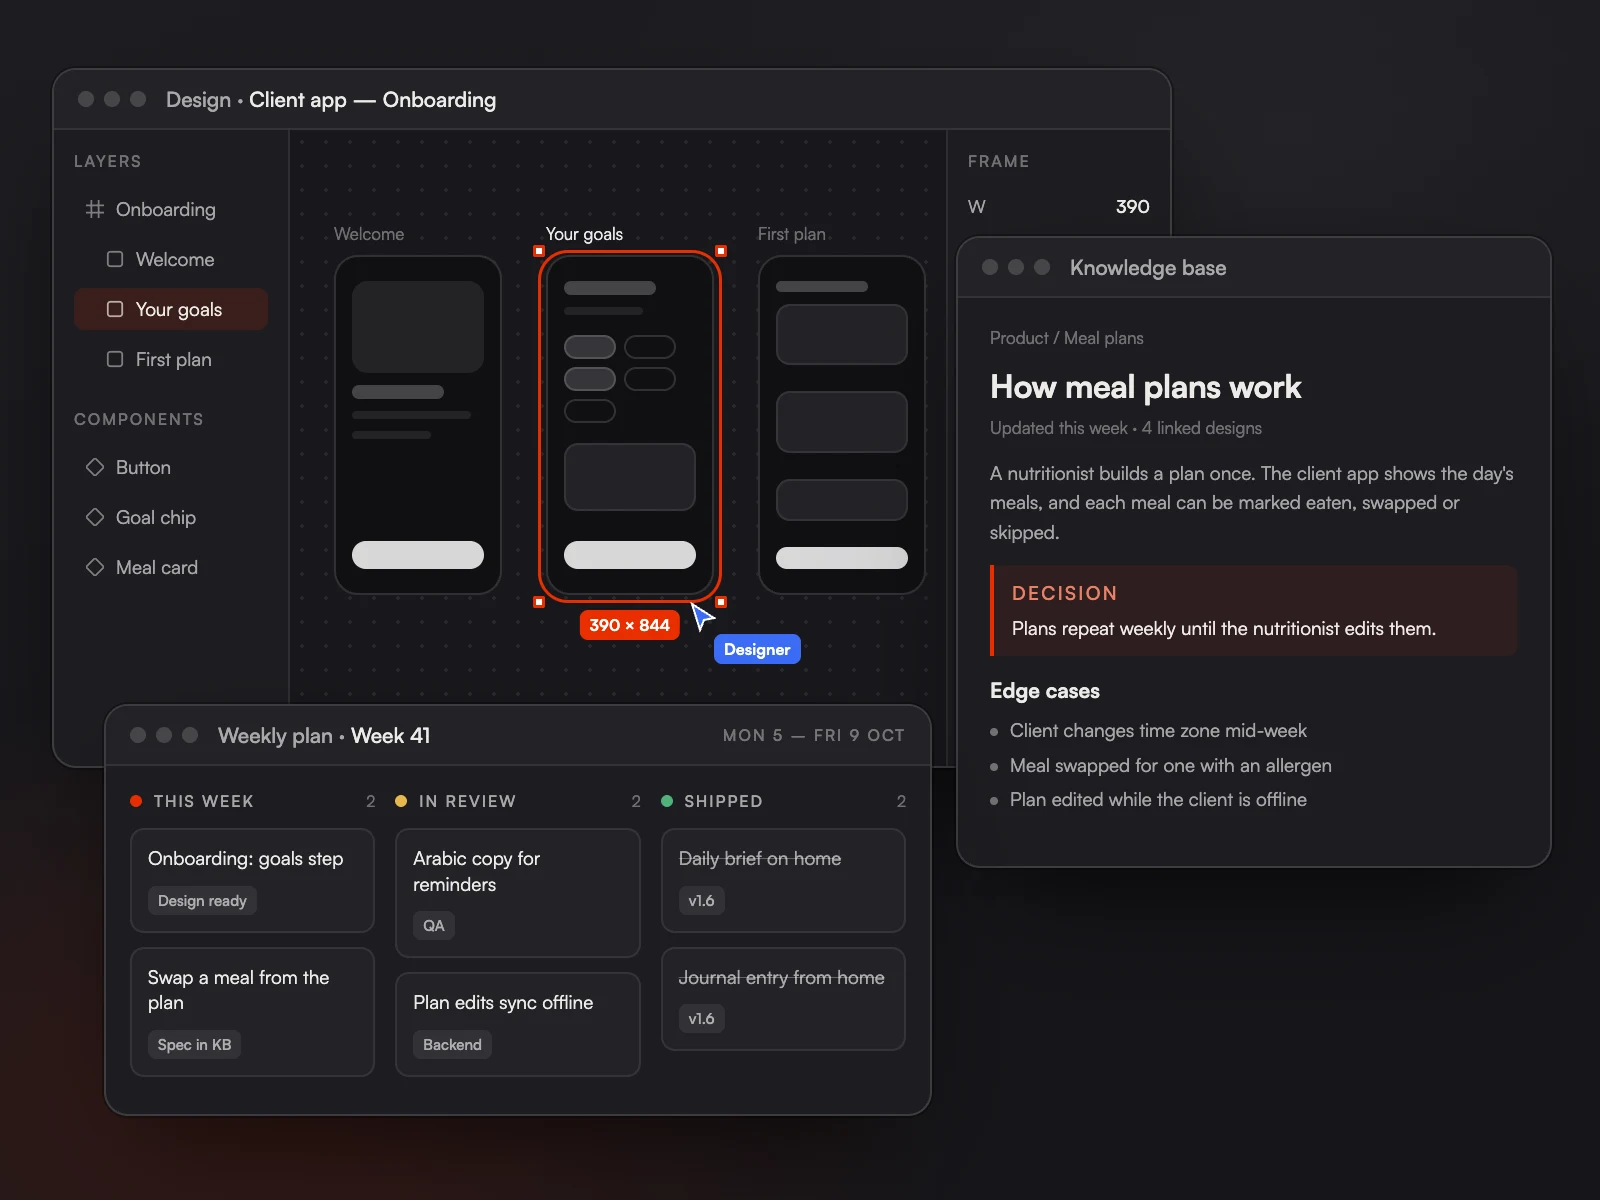Open the Onboarding: goals step card
This screenshot has width=1600, height=1200.
tap(252, 880)
